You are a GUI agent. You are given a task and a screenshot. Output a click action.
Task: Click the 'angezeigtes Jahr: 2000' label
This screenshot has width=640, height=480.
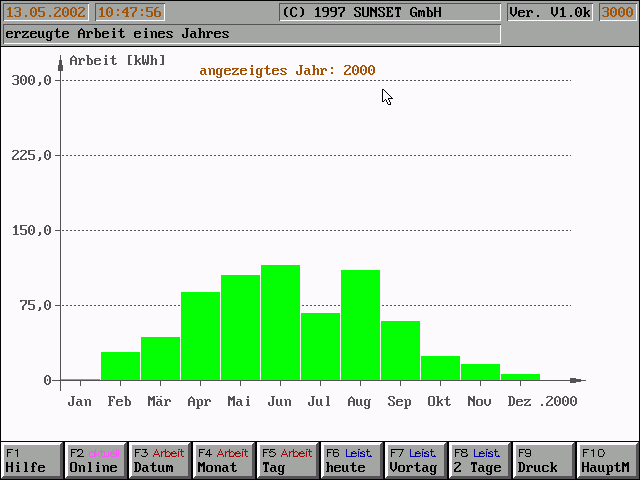(x=287, y=70)
